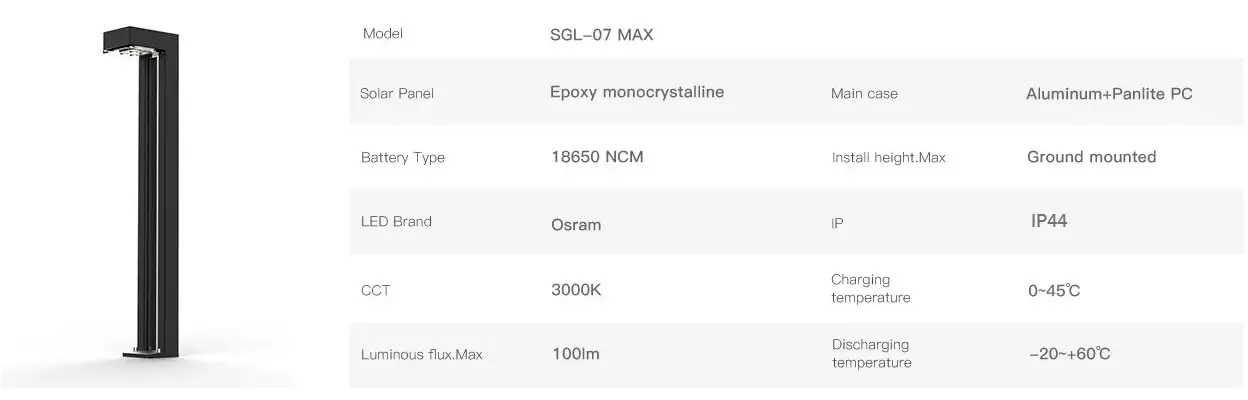Select the Charging temperature label
This screenshot has width=1248, height=400.
click(870, 288)
